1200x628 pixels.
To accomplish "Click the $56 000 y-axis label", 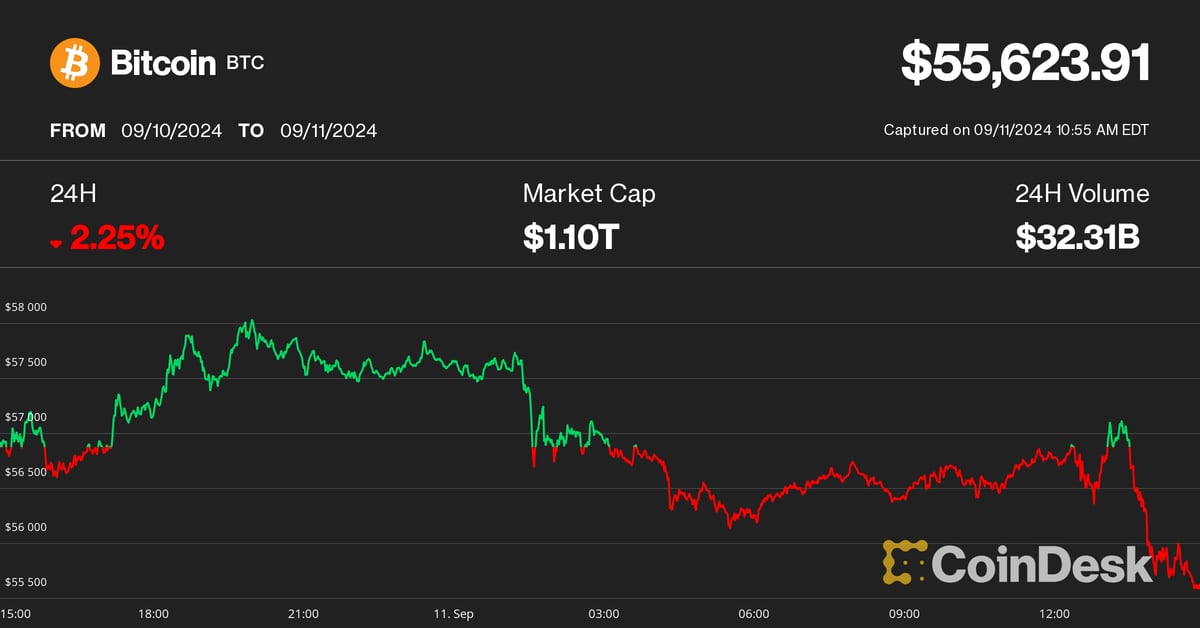I will coord(27,527).
